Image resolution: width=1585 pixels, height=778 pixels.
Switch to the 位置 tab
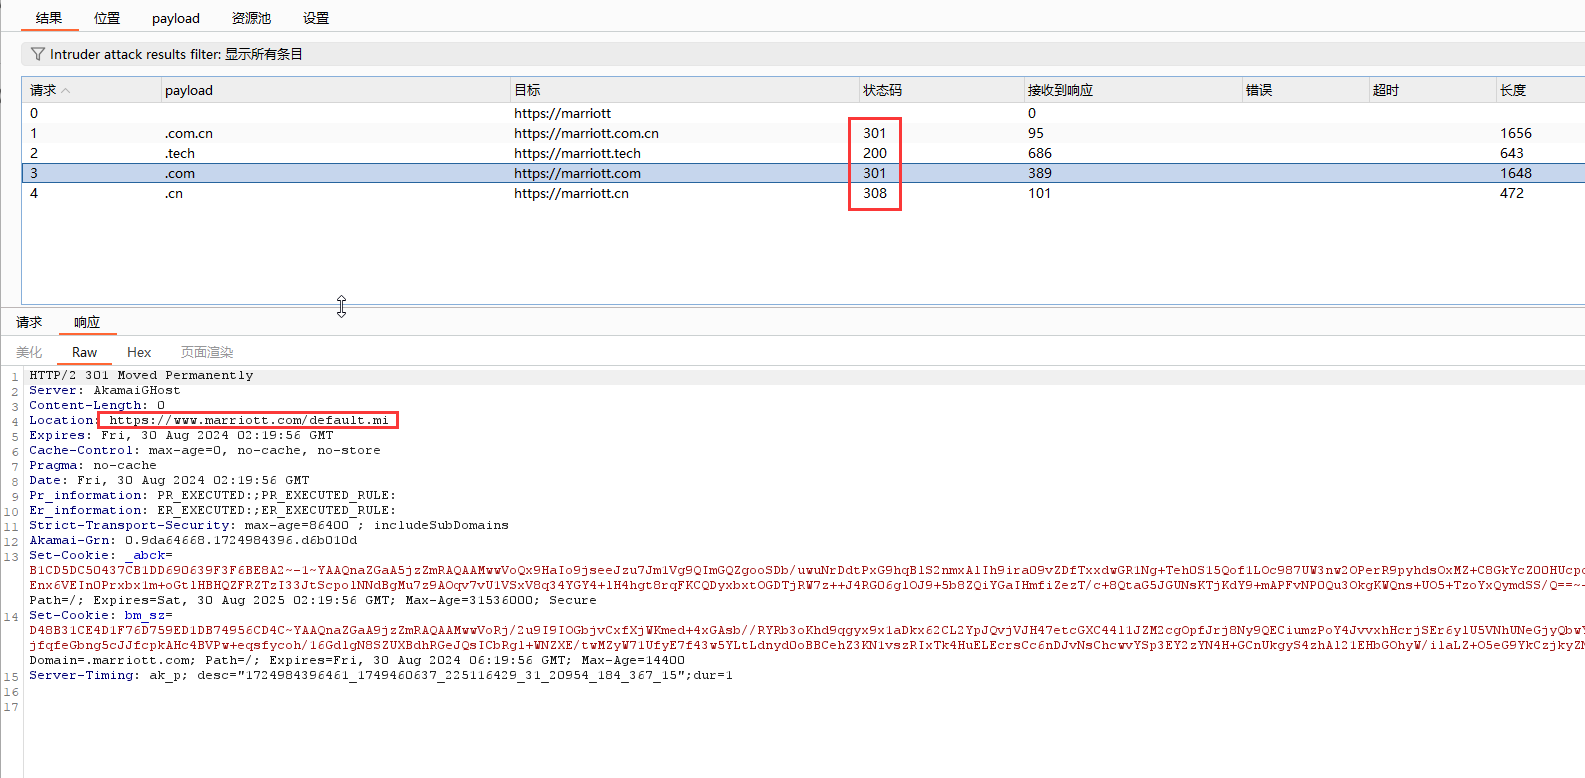coord(107,18)
